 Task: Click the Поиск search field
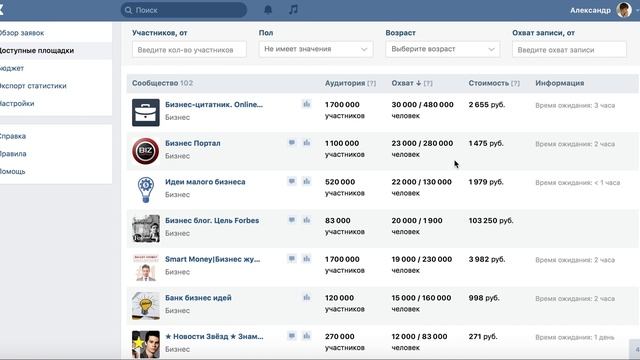click(184, 10)
